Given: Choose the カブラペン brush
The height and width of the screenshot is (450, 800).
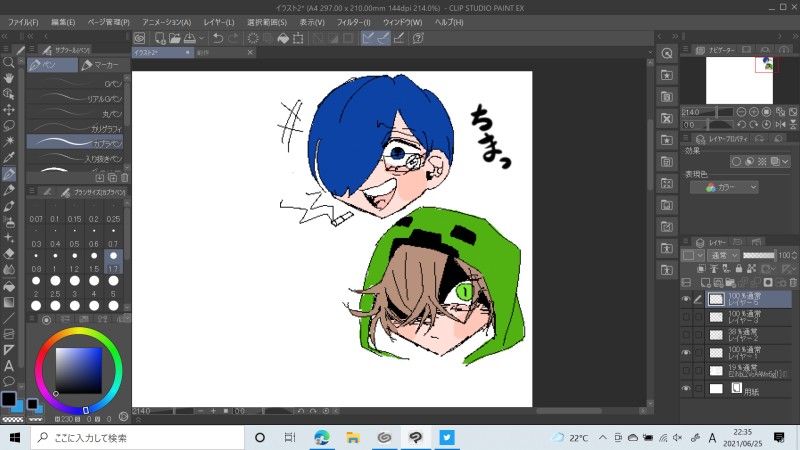Looking at the screenshot, I should point(75,142).
